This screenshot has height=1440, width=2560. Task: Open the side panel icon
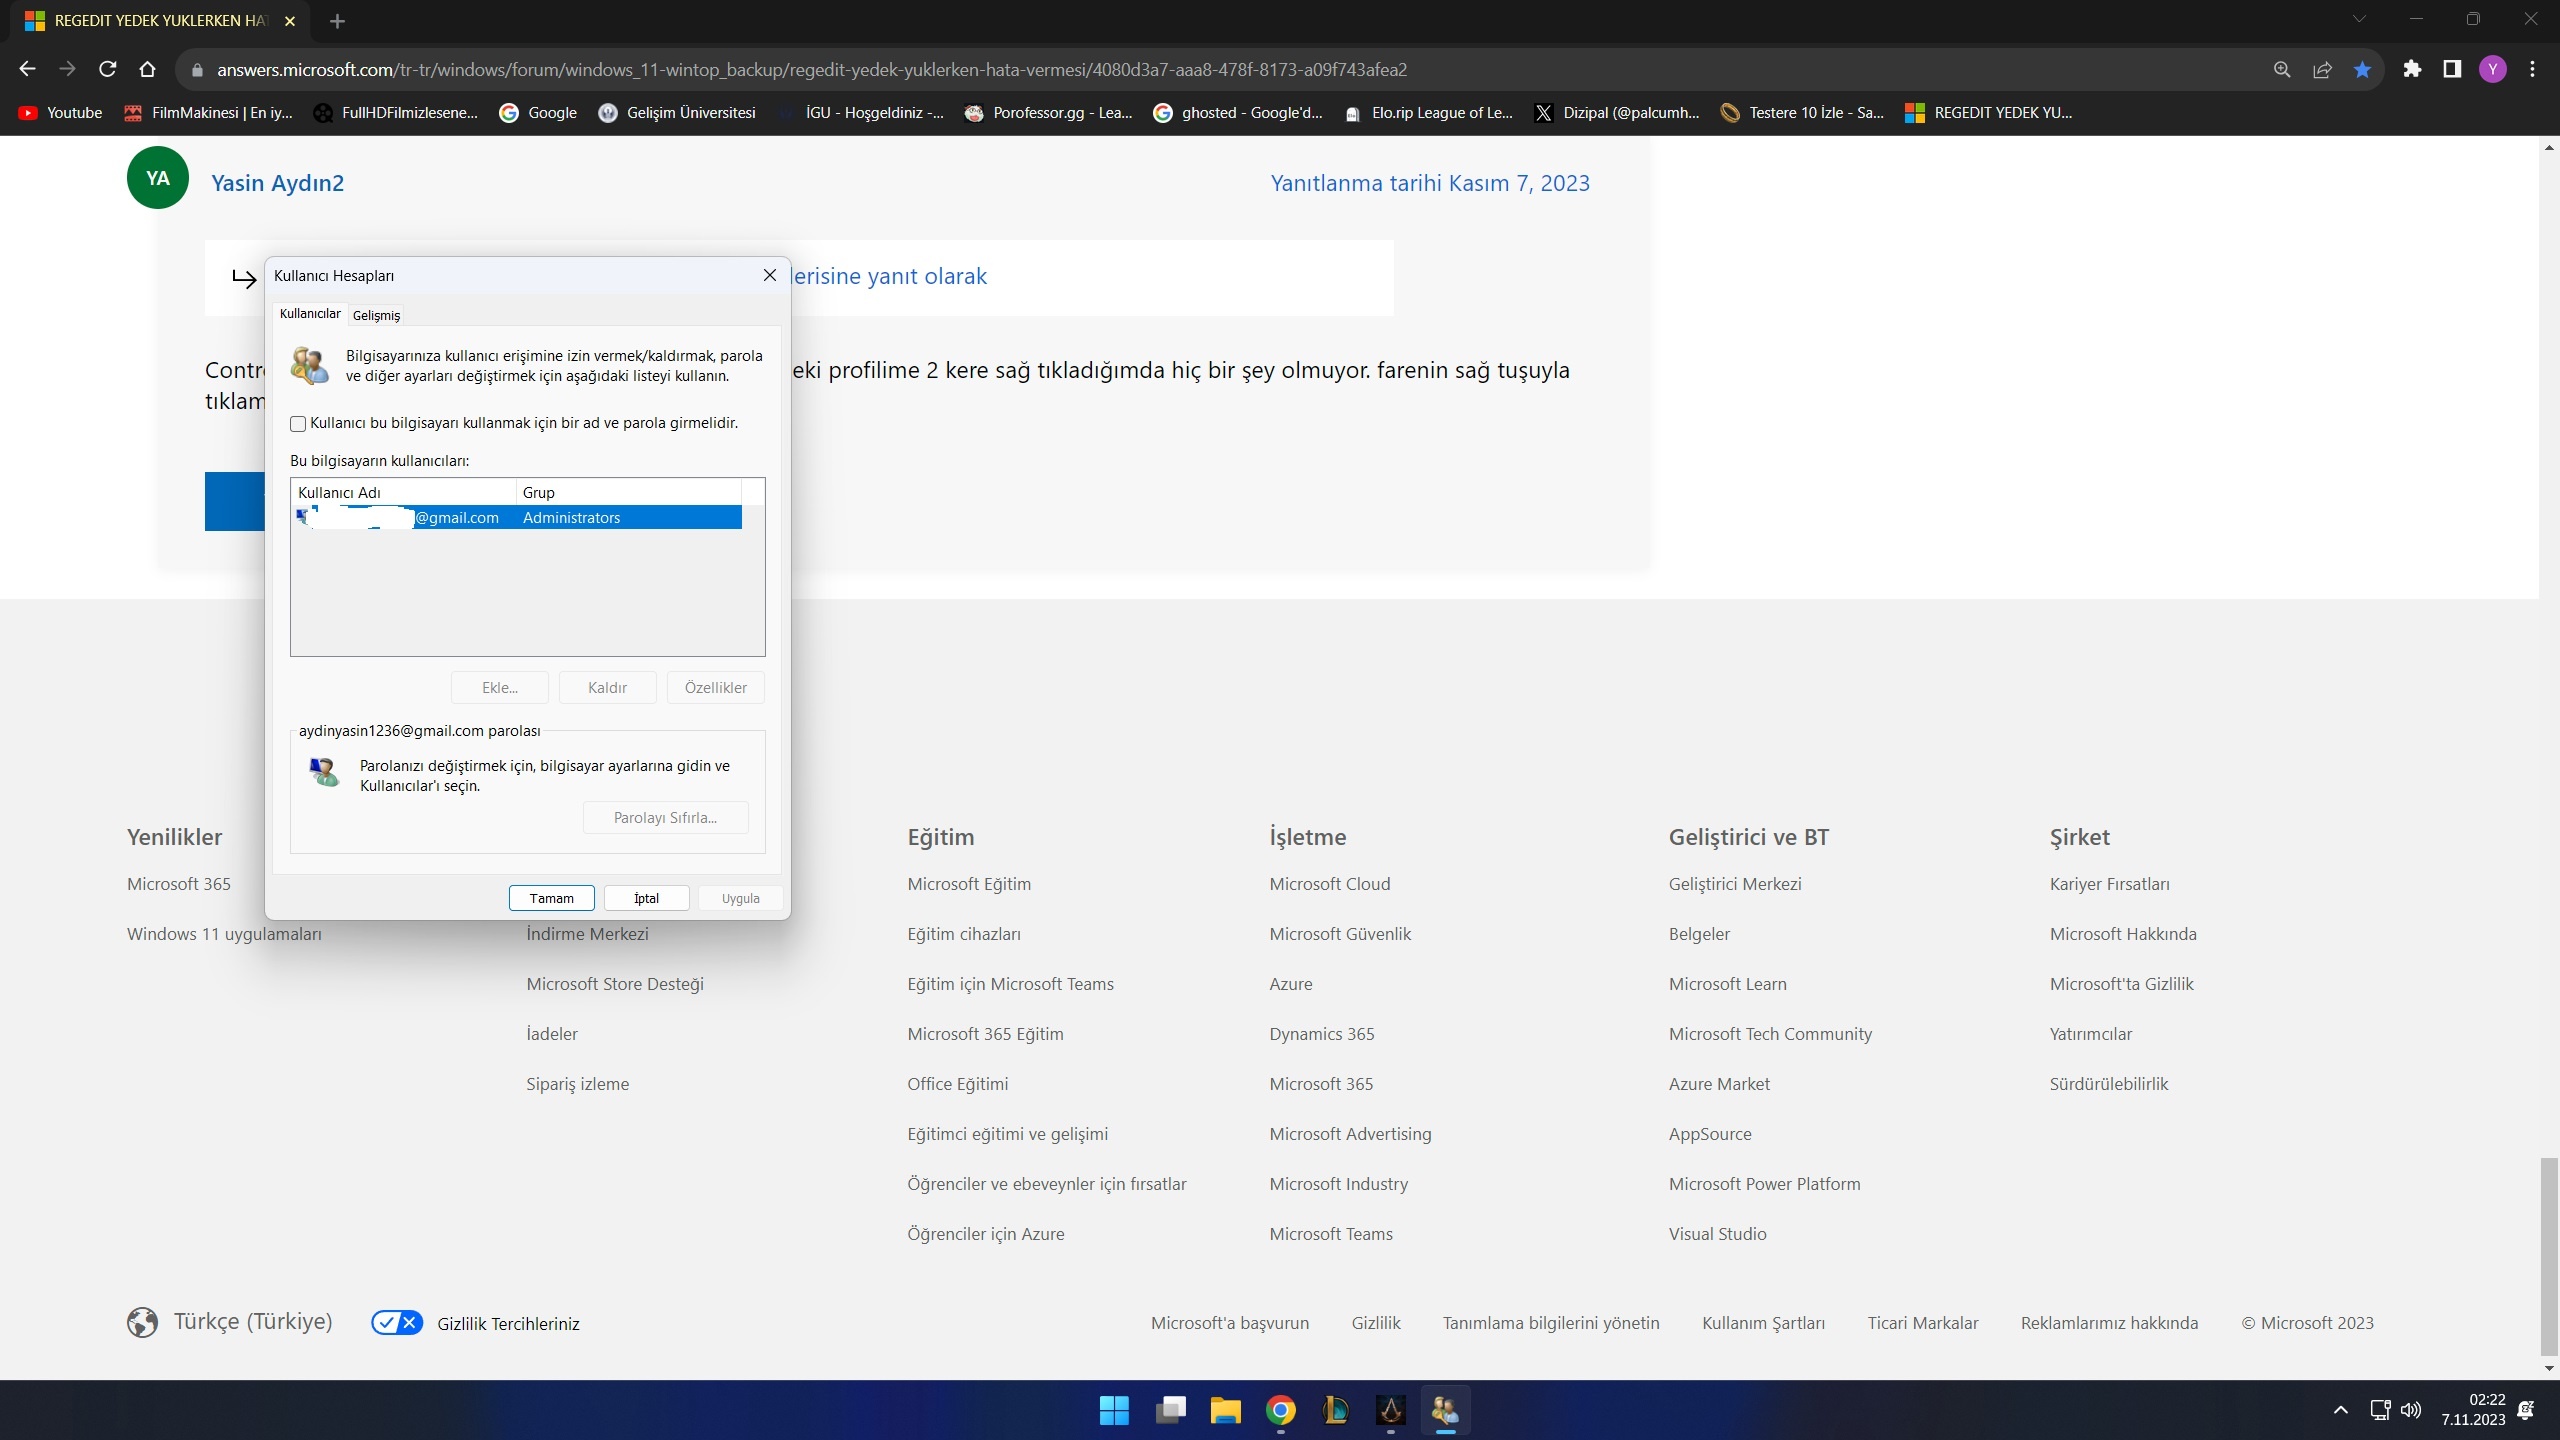(2452, 69)
